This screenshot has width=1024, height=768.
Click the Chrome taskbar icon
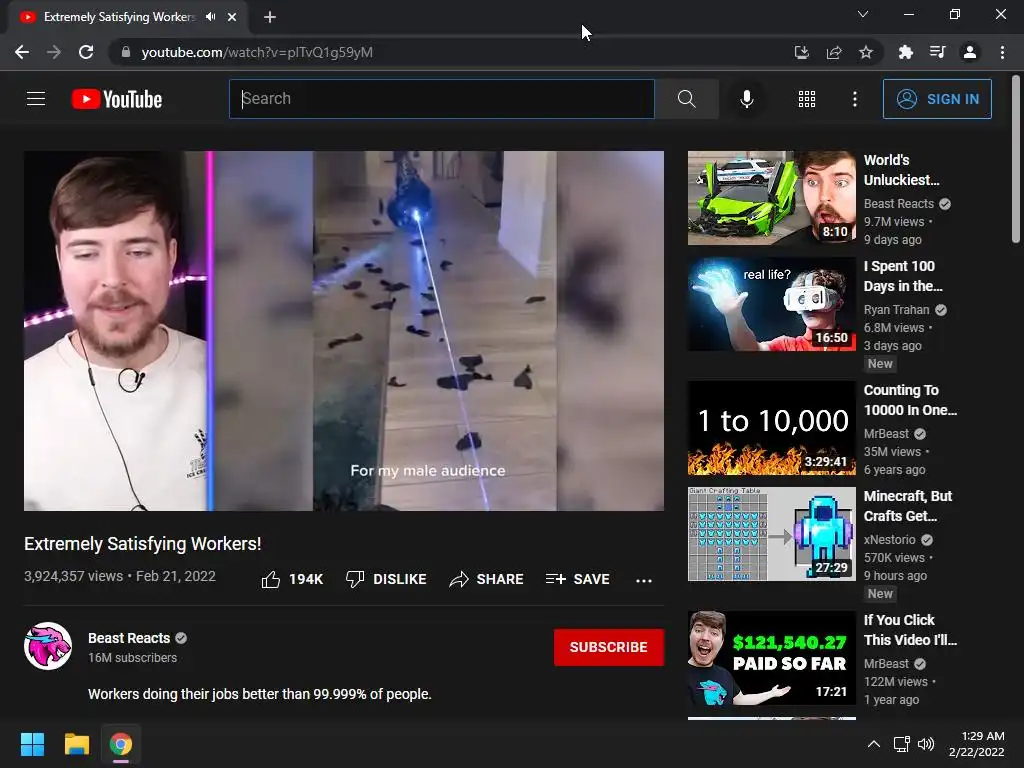[x=121, y=744]
